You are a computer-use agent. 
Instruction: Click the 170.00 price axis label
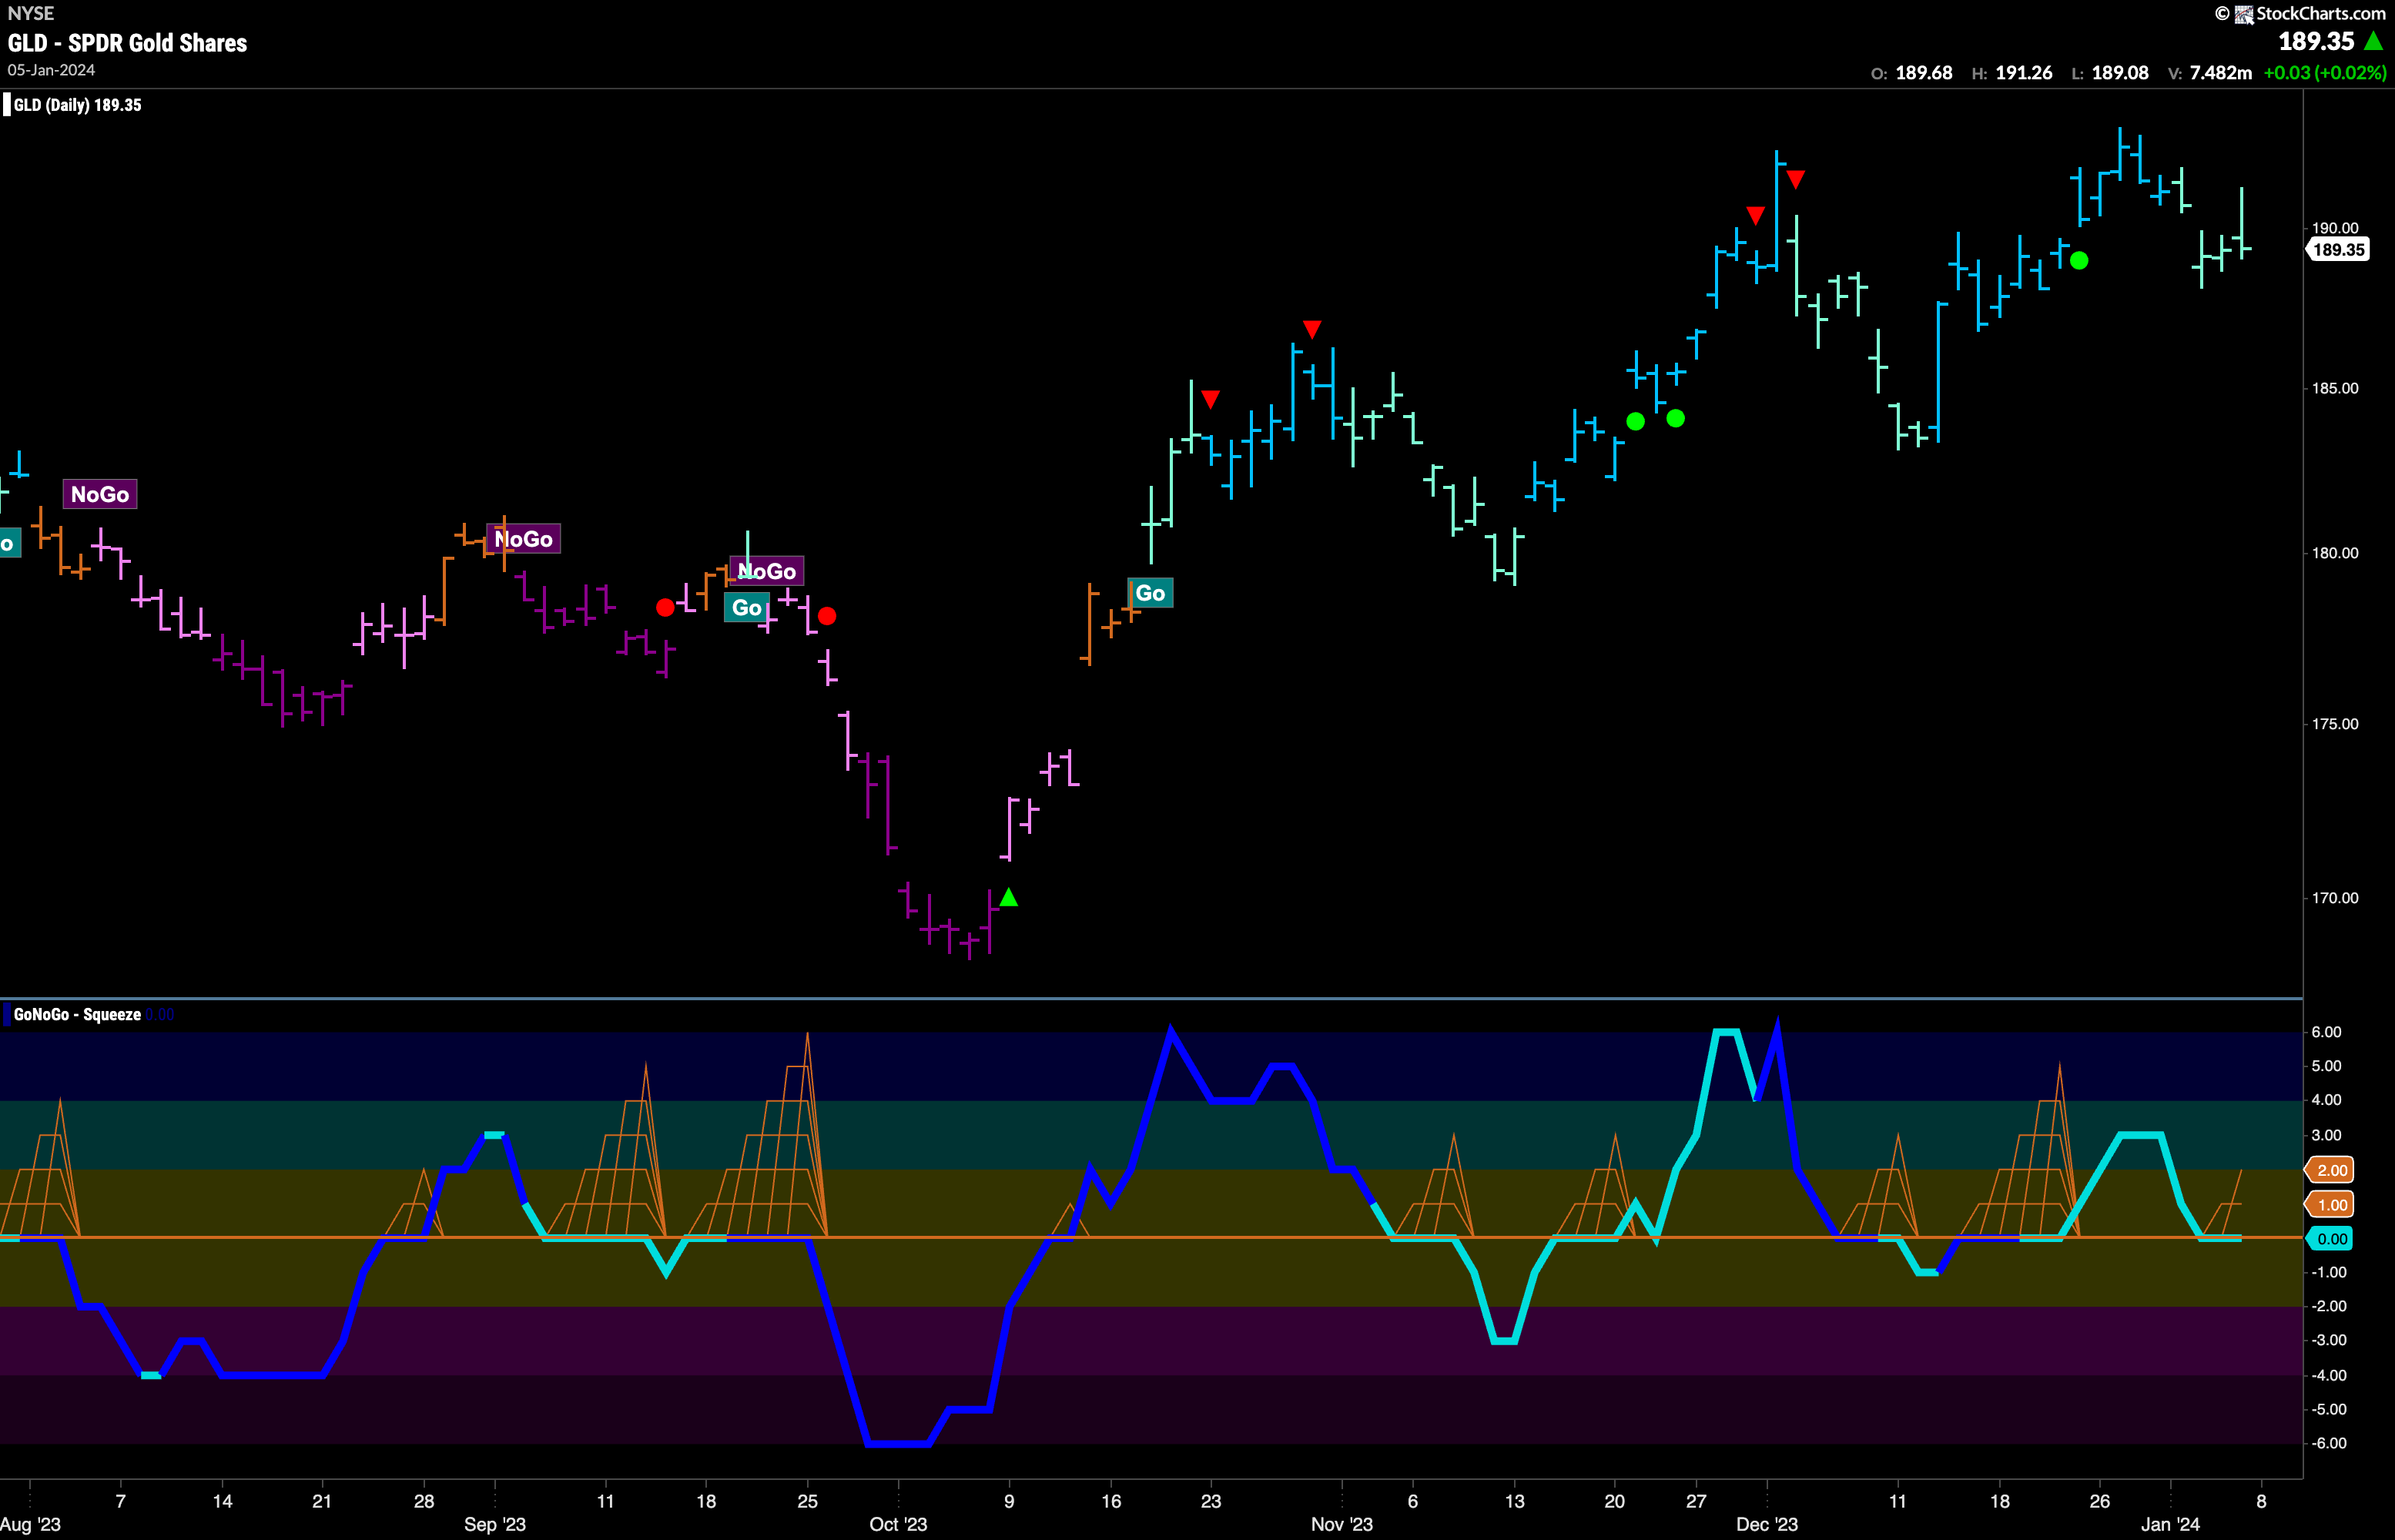coord(2335,898)
